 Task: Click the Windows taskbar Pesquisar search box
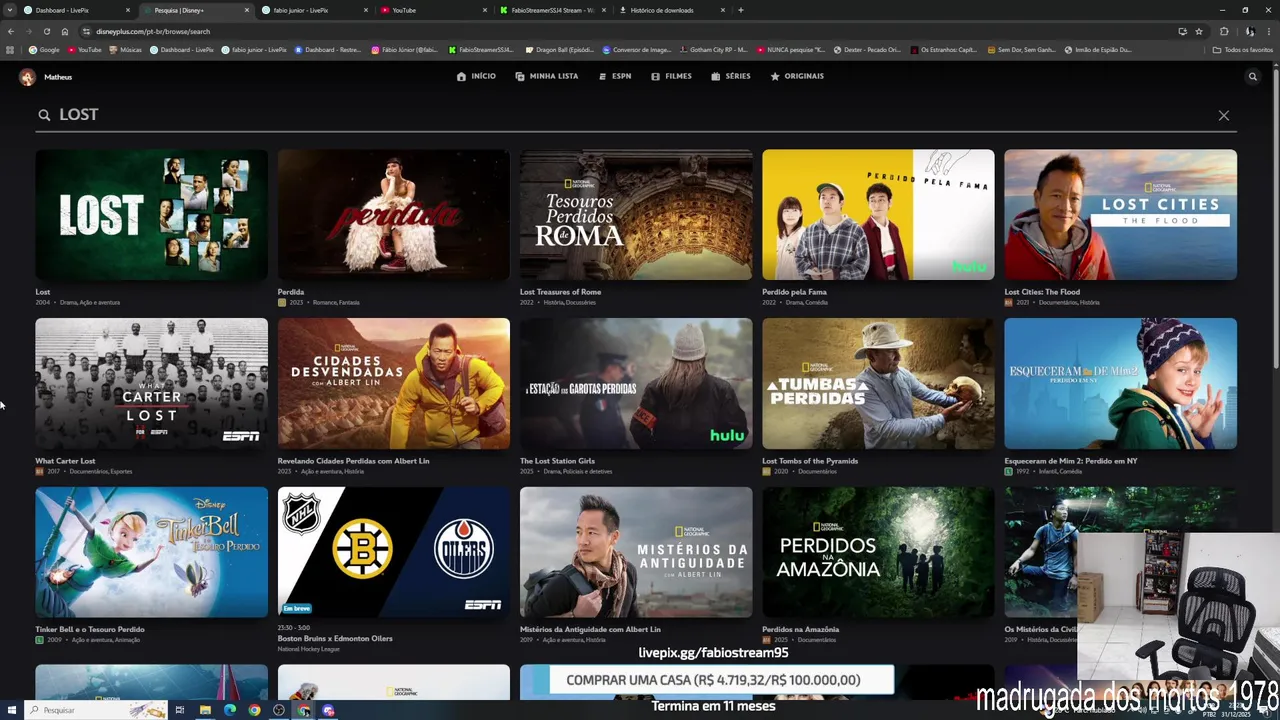[95, 710]
